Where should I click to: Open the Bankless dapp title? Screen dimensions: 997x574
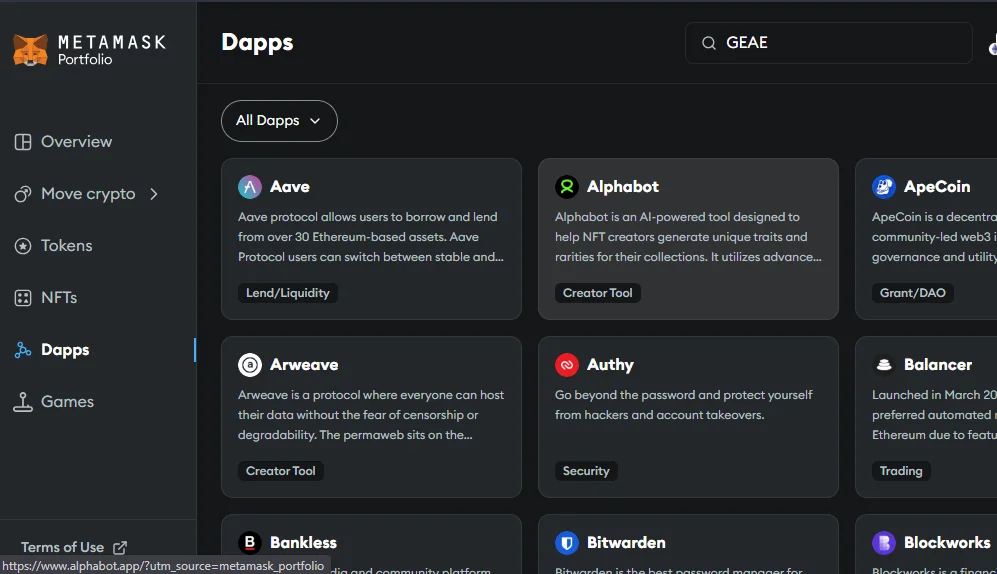[x=303, y=543]
